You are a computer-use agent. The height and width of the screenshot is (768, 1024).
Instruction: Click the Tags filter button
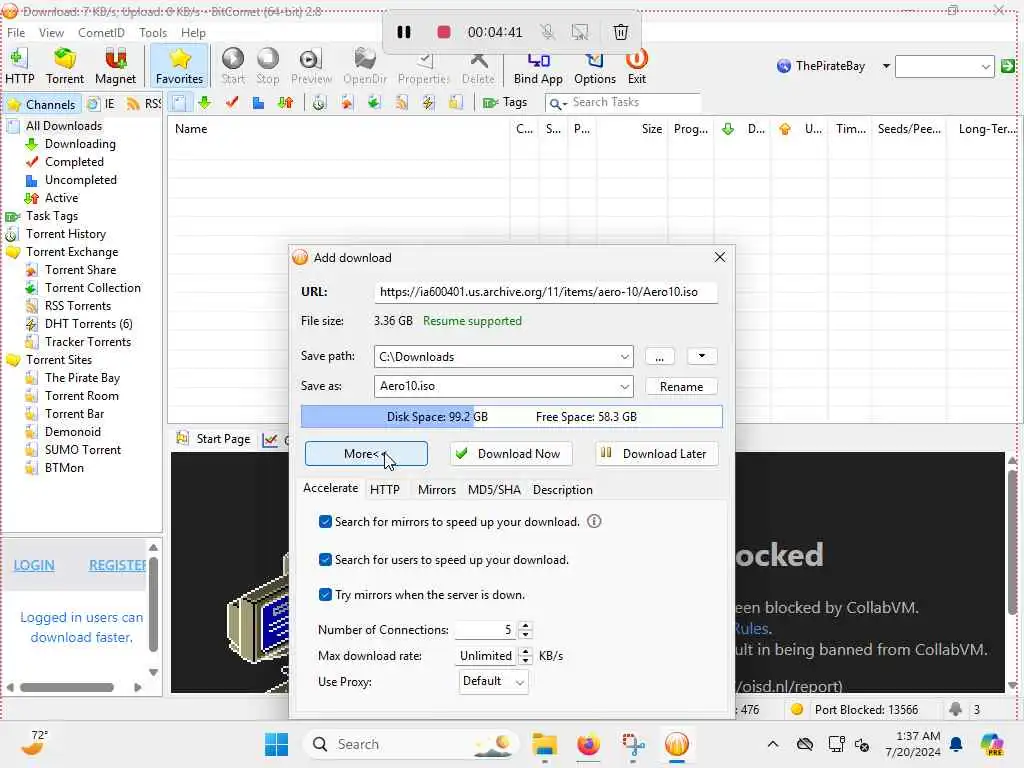tap(505, 103)
